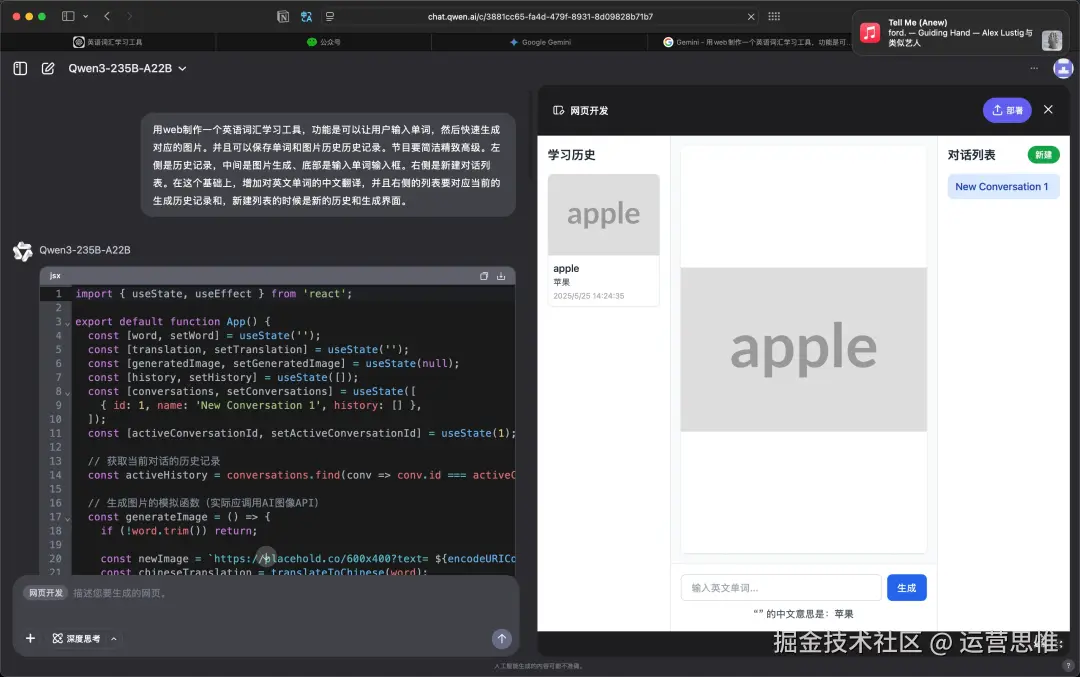Open the tab overview grid icon

coord(774,17)
